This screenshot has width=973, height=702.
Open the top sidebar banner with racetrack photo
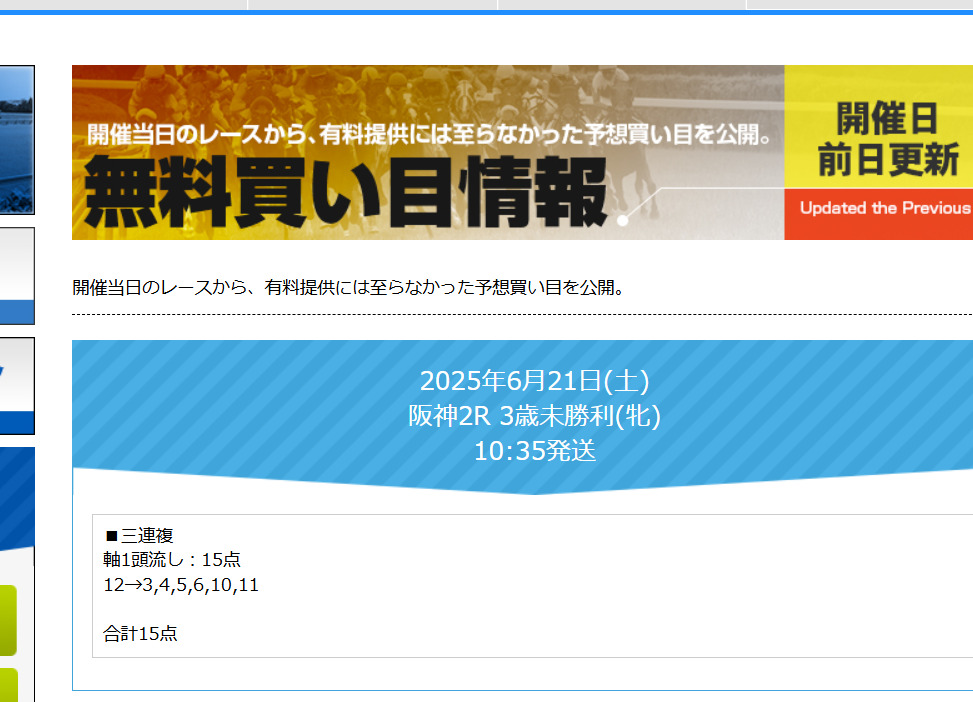pos(17,140)
